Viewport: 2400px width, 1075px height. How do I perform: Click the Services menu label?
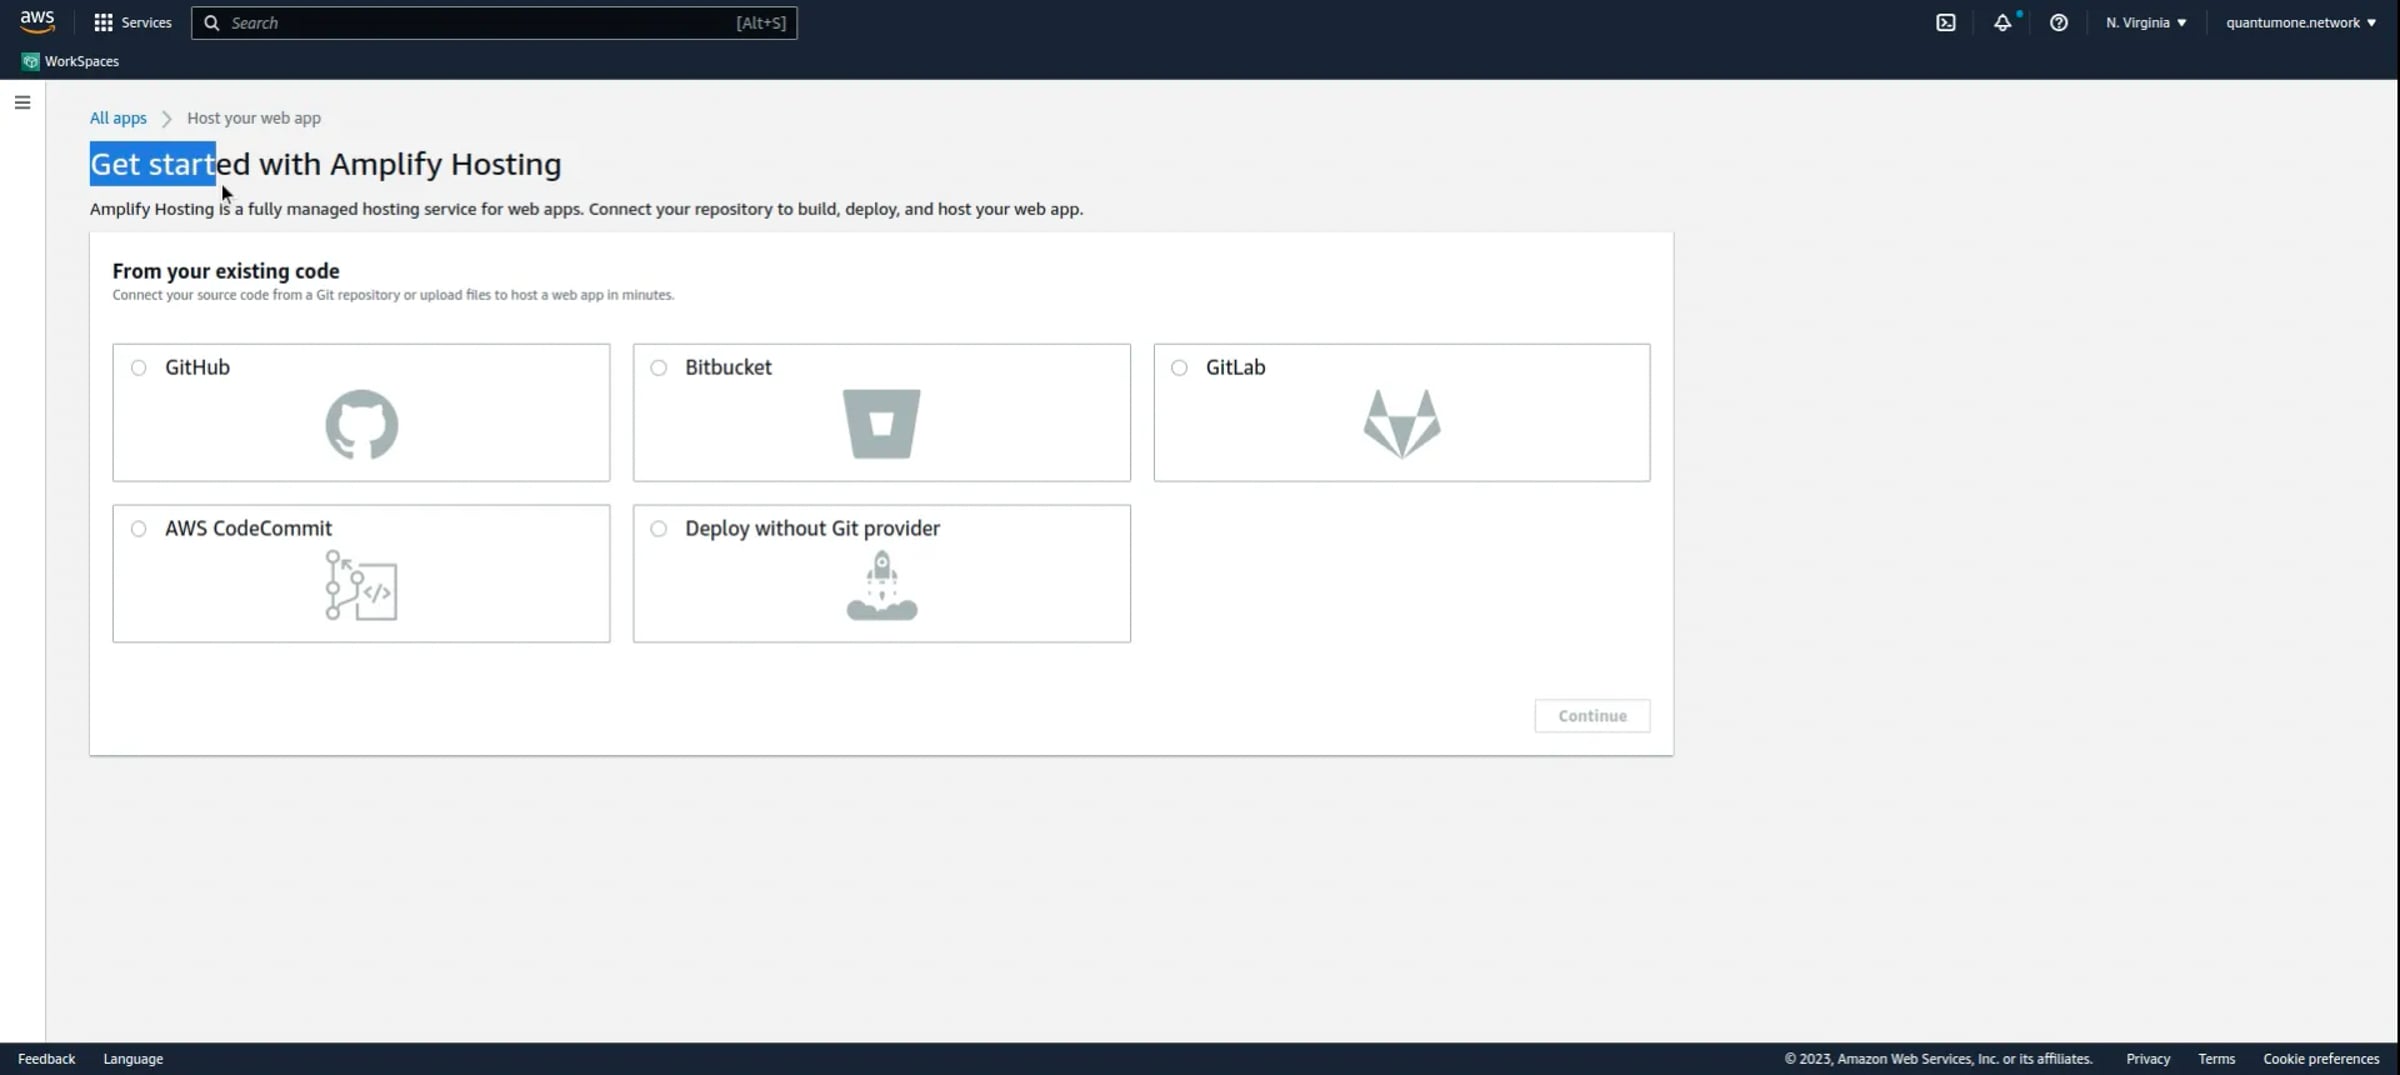[146, 22]
